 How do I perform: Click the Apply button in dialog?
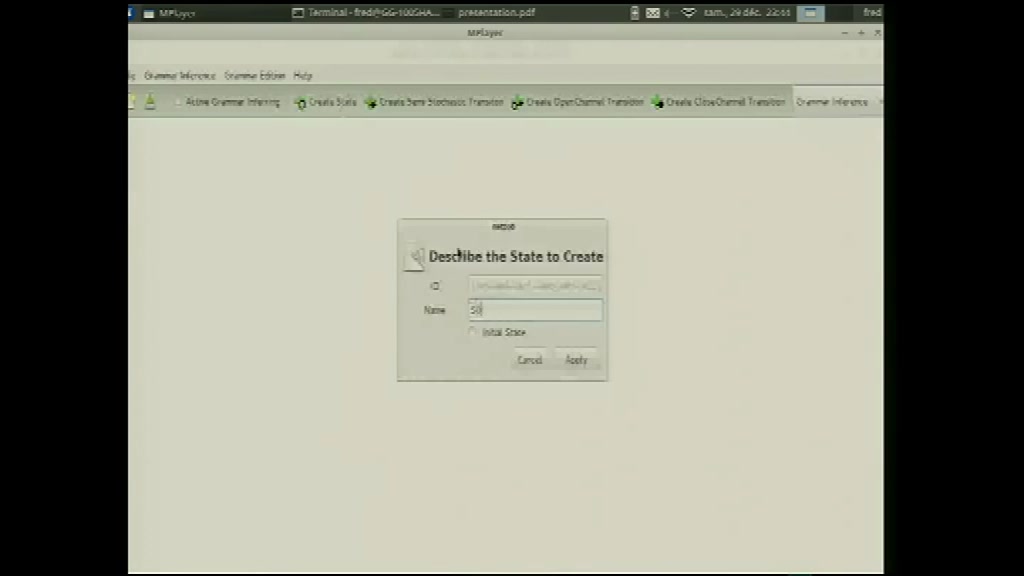coord(576,360)
